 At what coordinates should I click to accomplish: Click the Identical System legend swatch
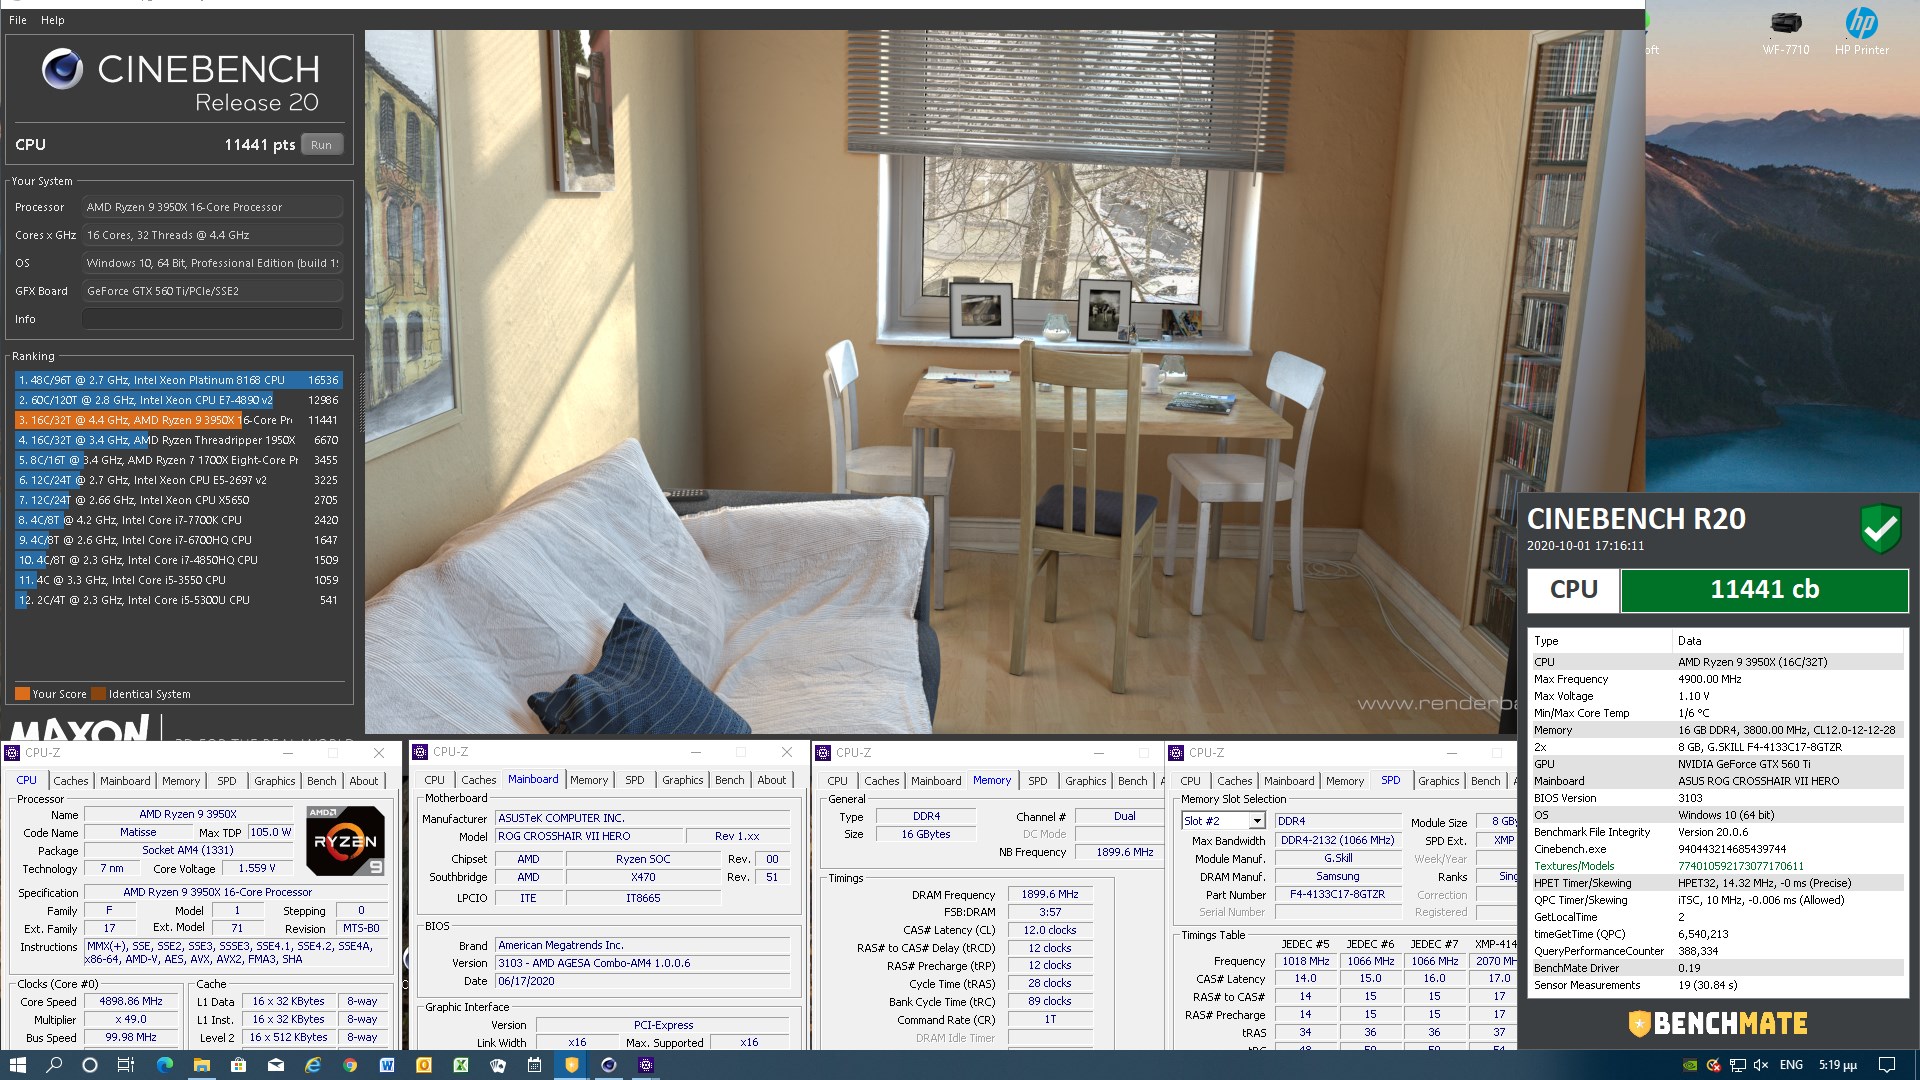99,694
